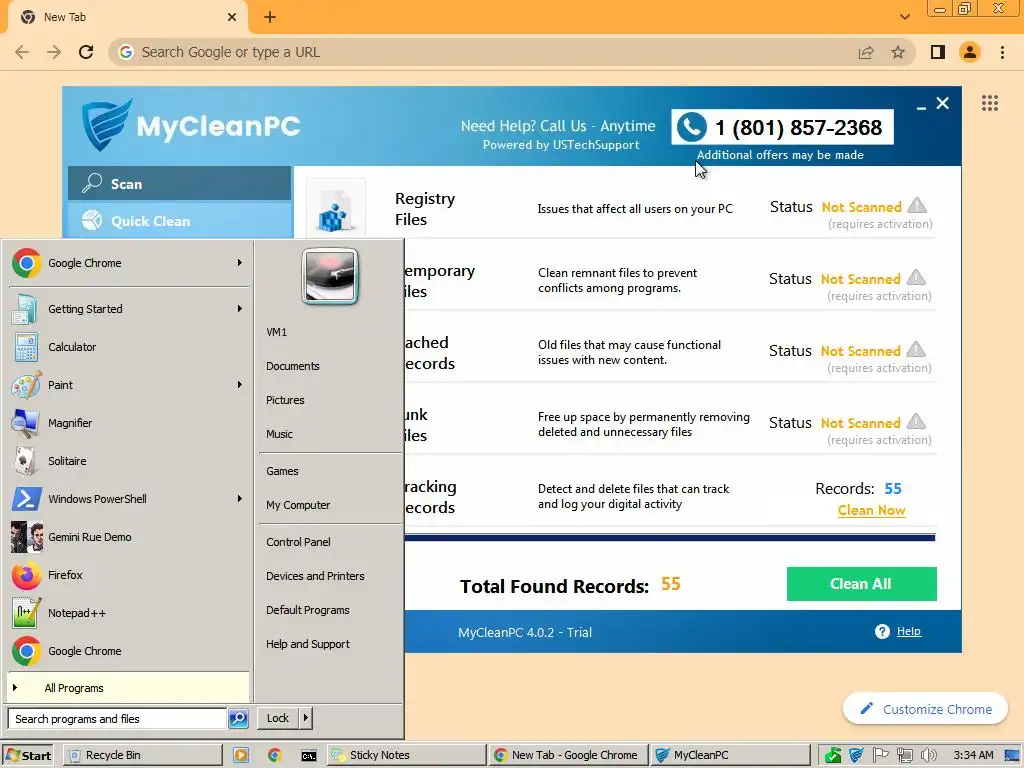1024x768 pixels.
Task: Click the Registry Files icon
Action: click(336, 208)
